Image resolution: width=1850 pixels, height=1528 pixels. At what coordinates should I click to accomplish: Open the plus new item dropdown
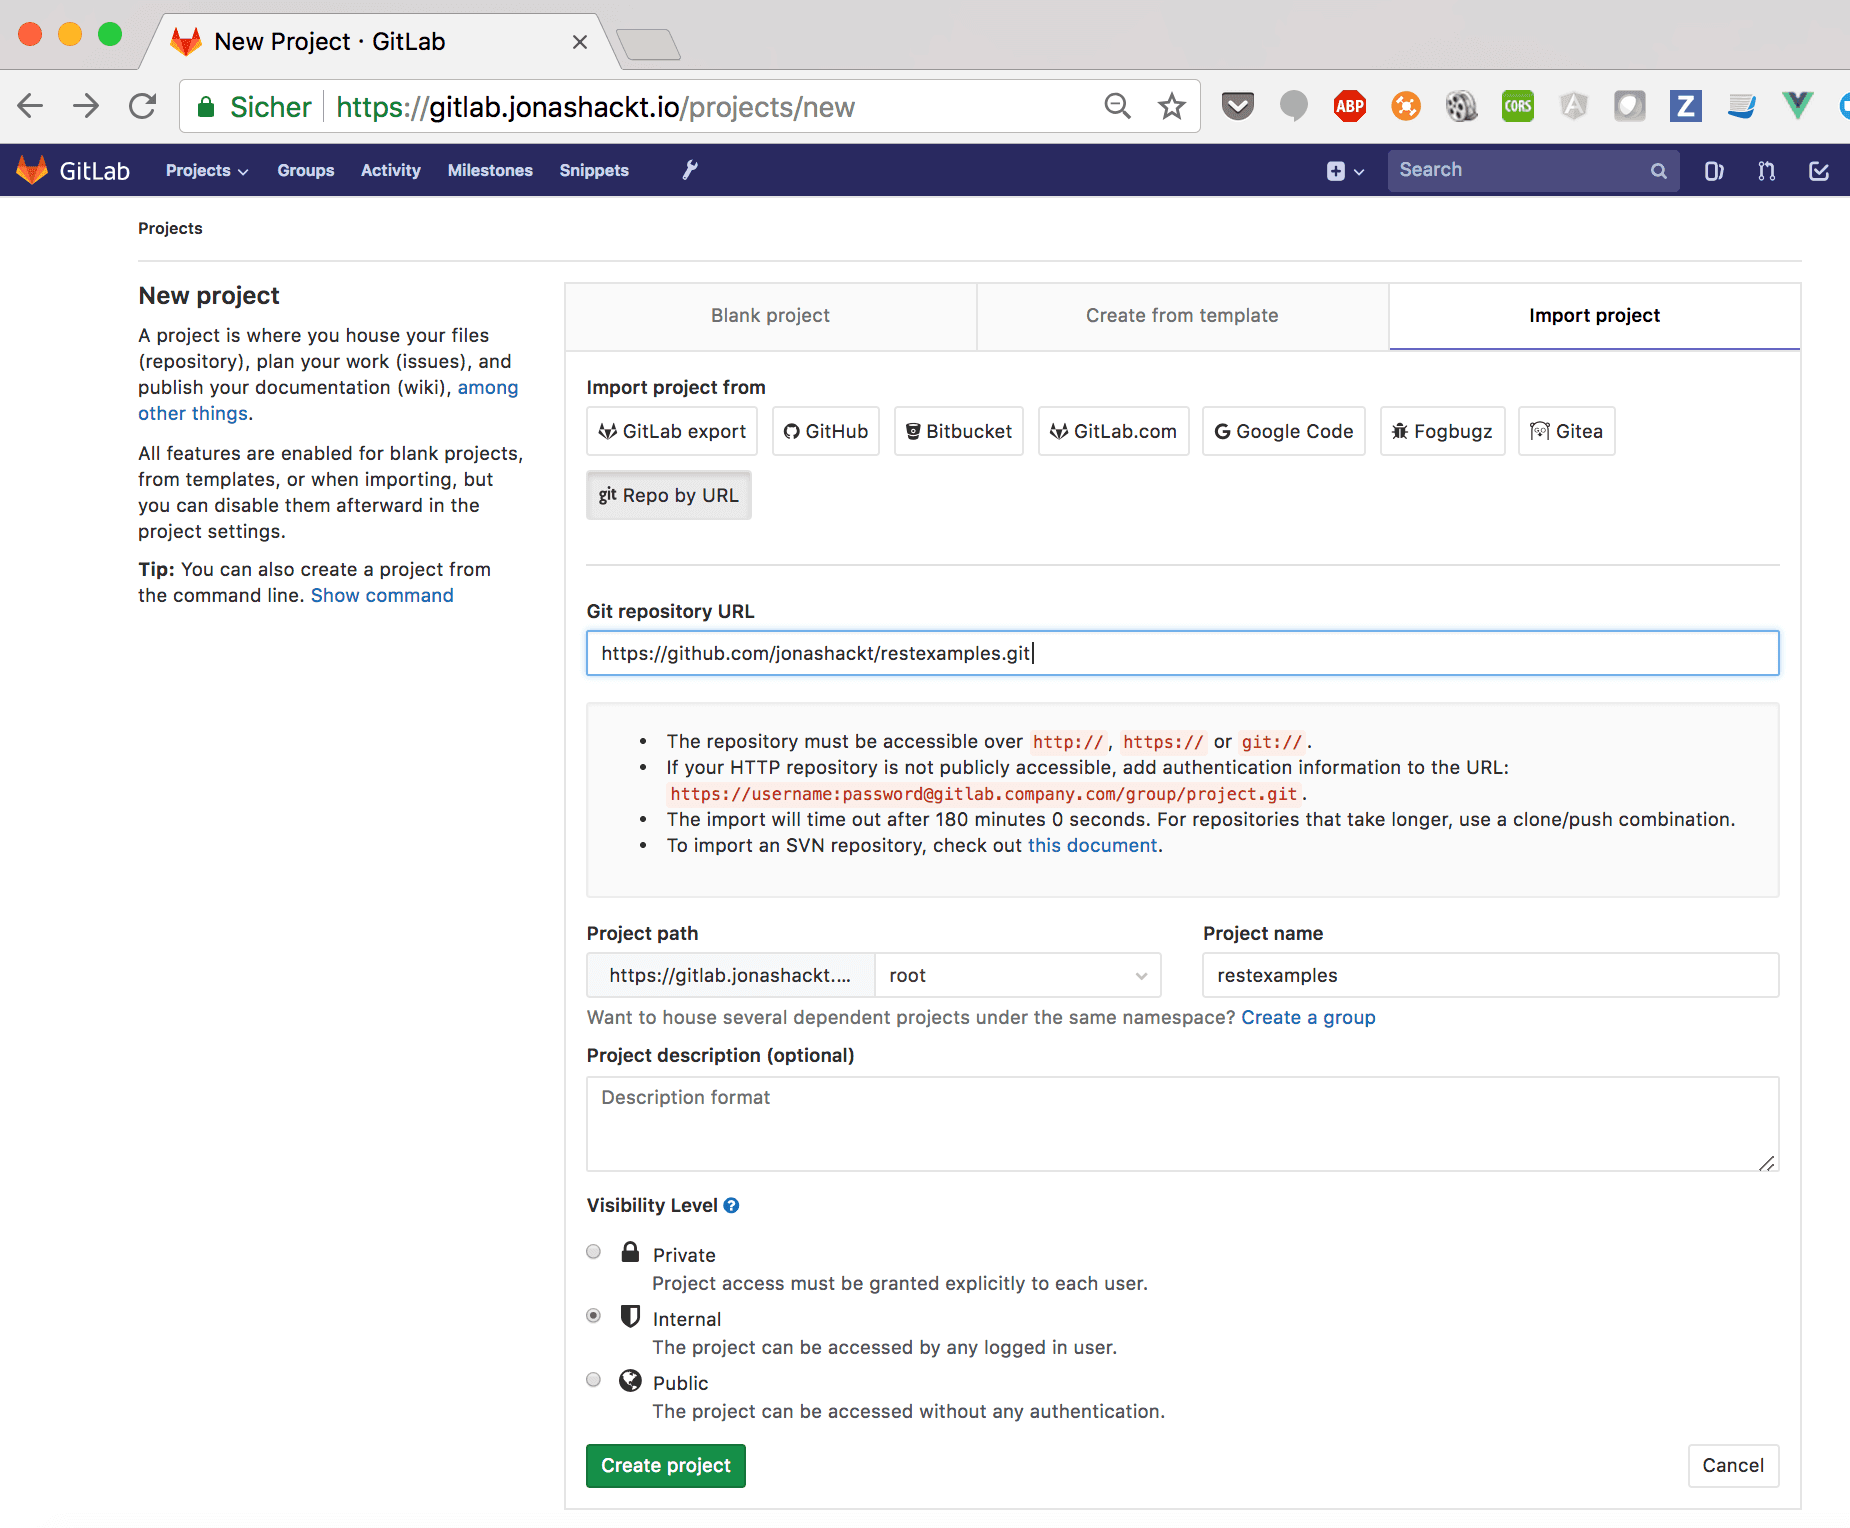(x=1344, y=171)
